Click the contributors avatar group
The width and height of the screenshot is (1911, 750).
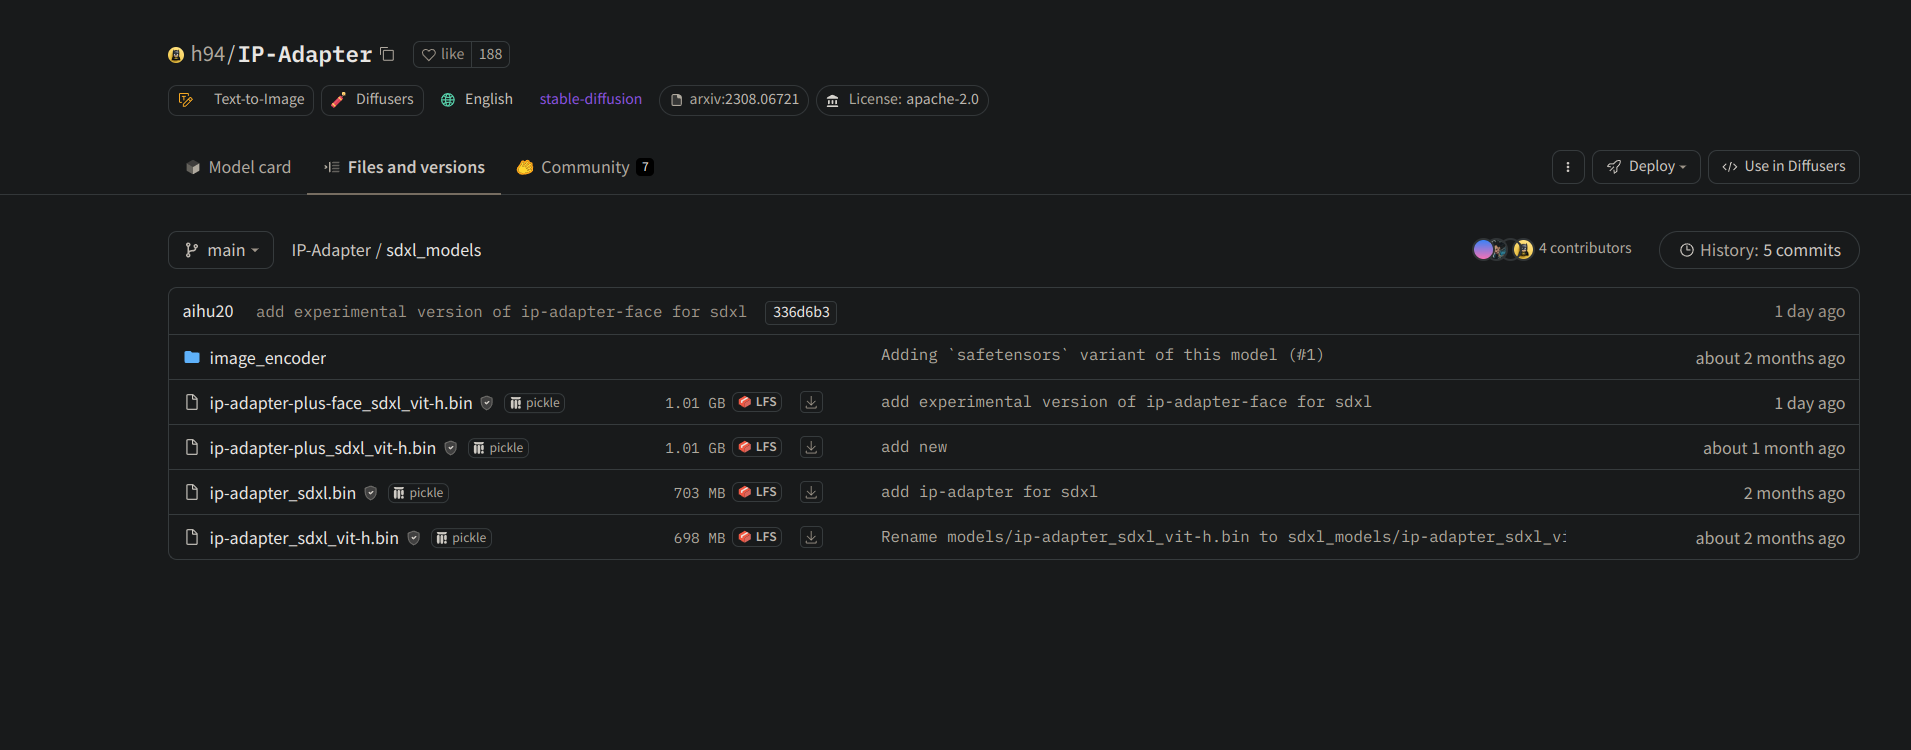1502,249
